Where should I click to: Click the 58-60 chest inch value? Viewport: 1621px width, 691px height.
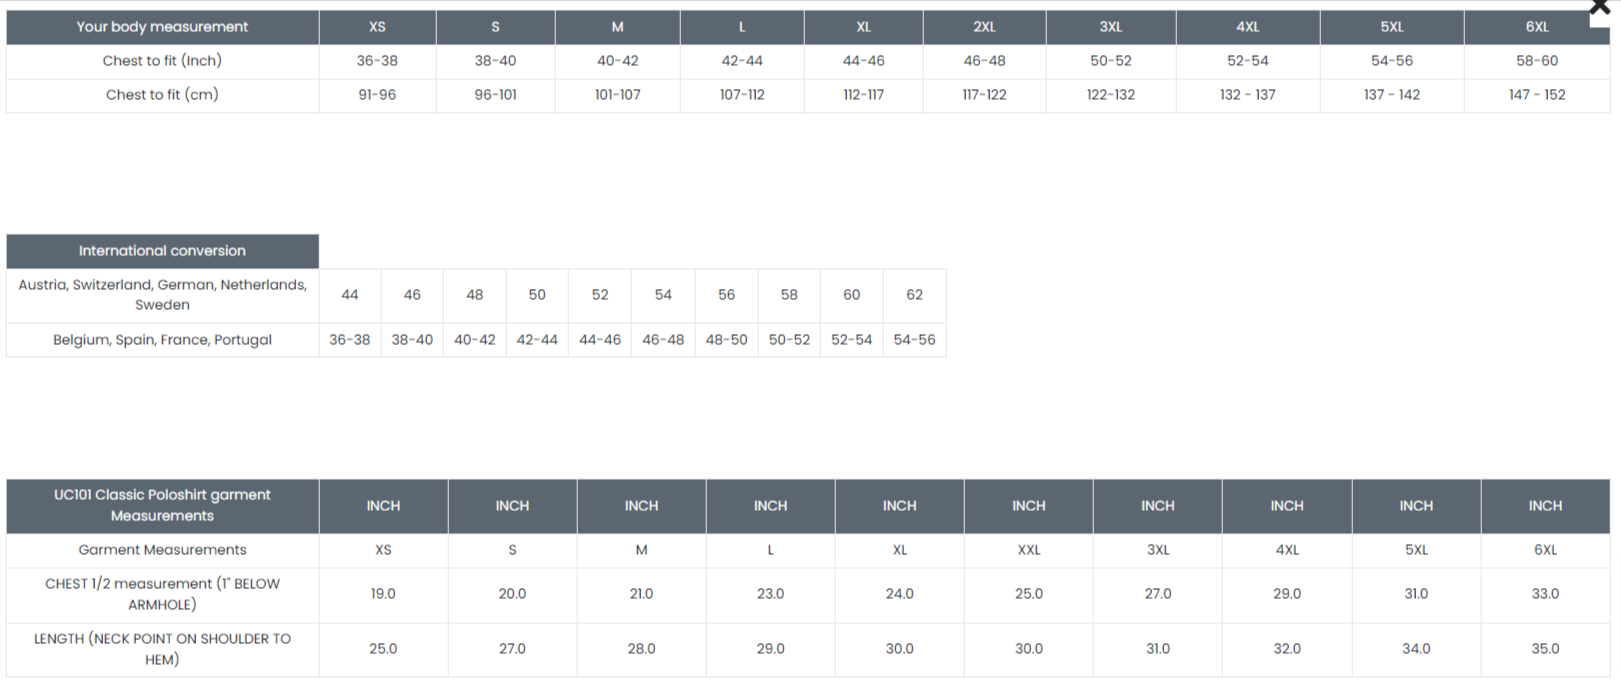pos(1536,61)
